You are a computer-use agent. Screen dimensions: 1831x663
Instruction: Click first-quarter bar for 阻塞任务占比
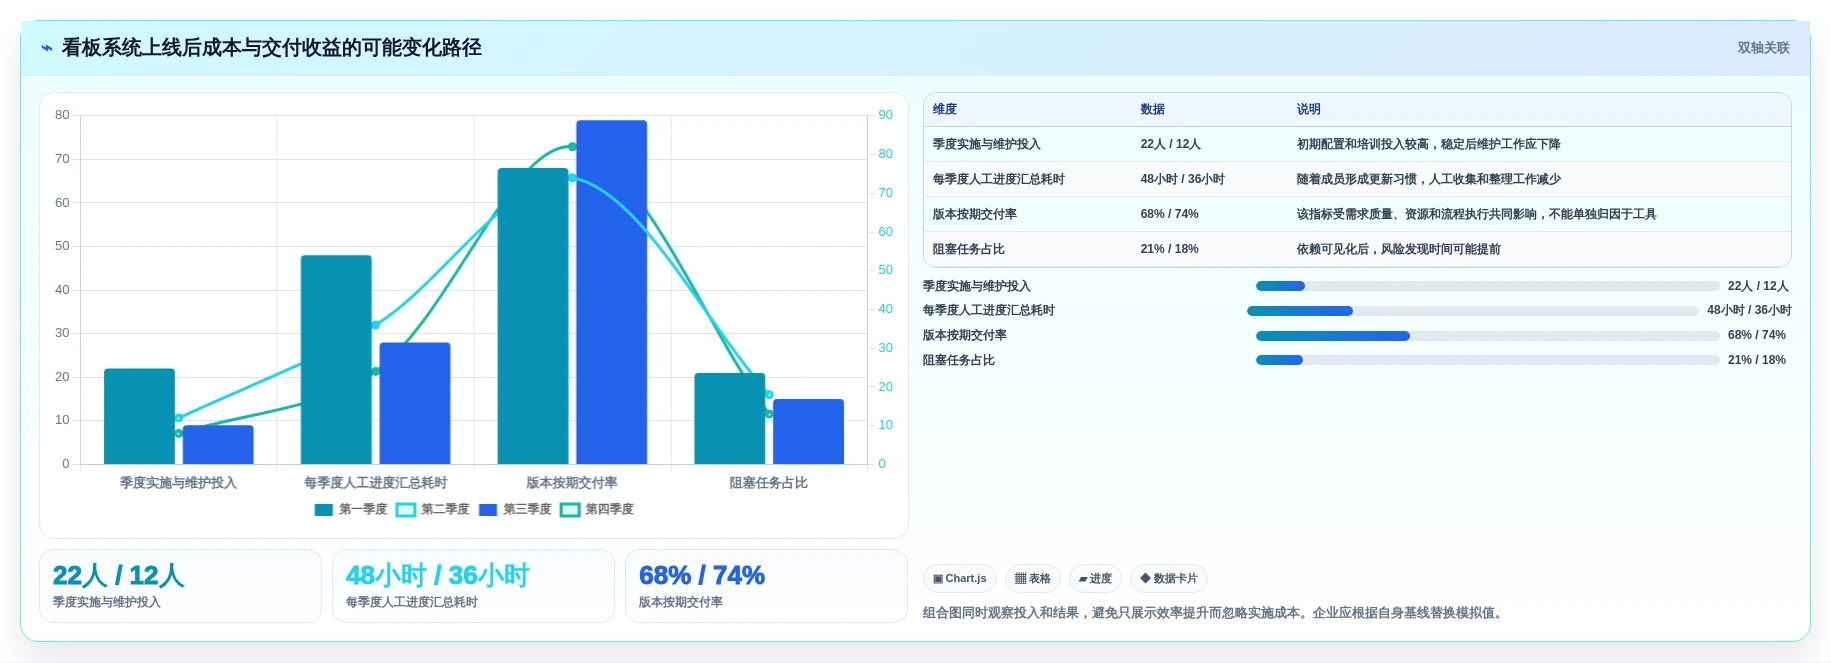pyautogui.click(x=730, y=418)
